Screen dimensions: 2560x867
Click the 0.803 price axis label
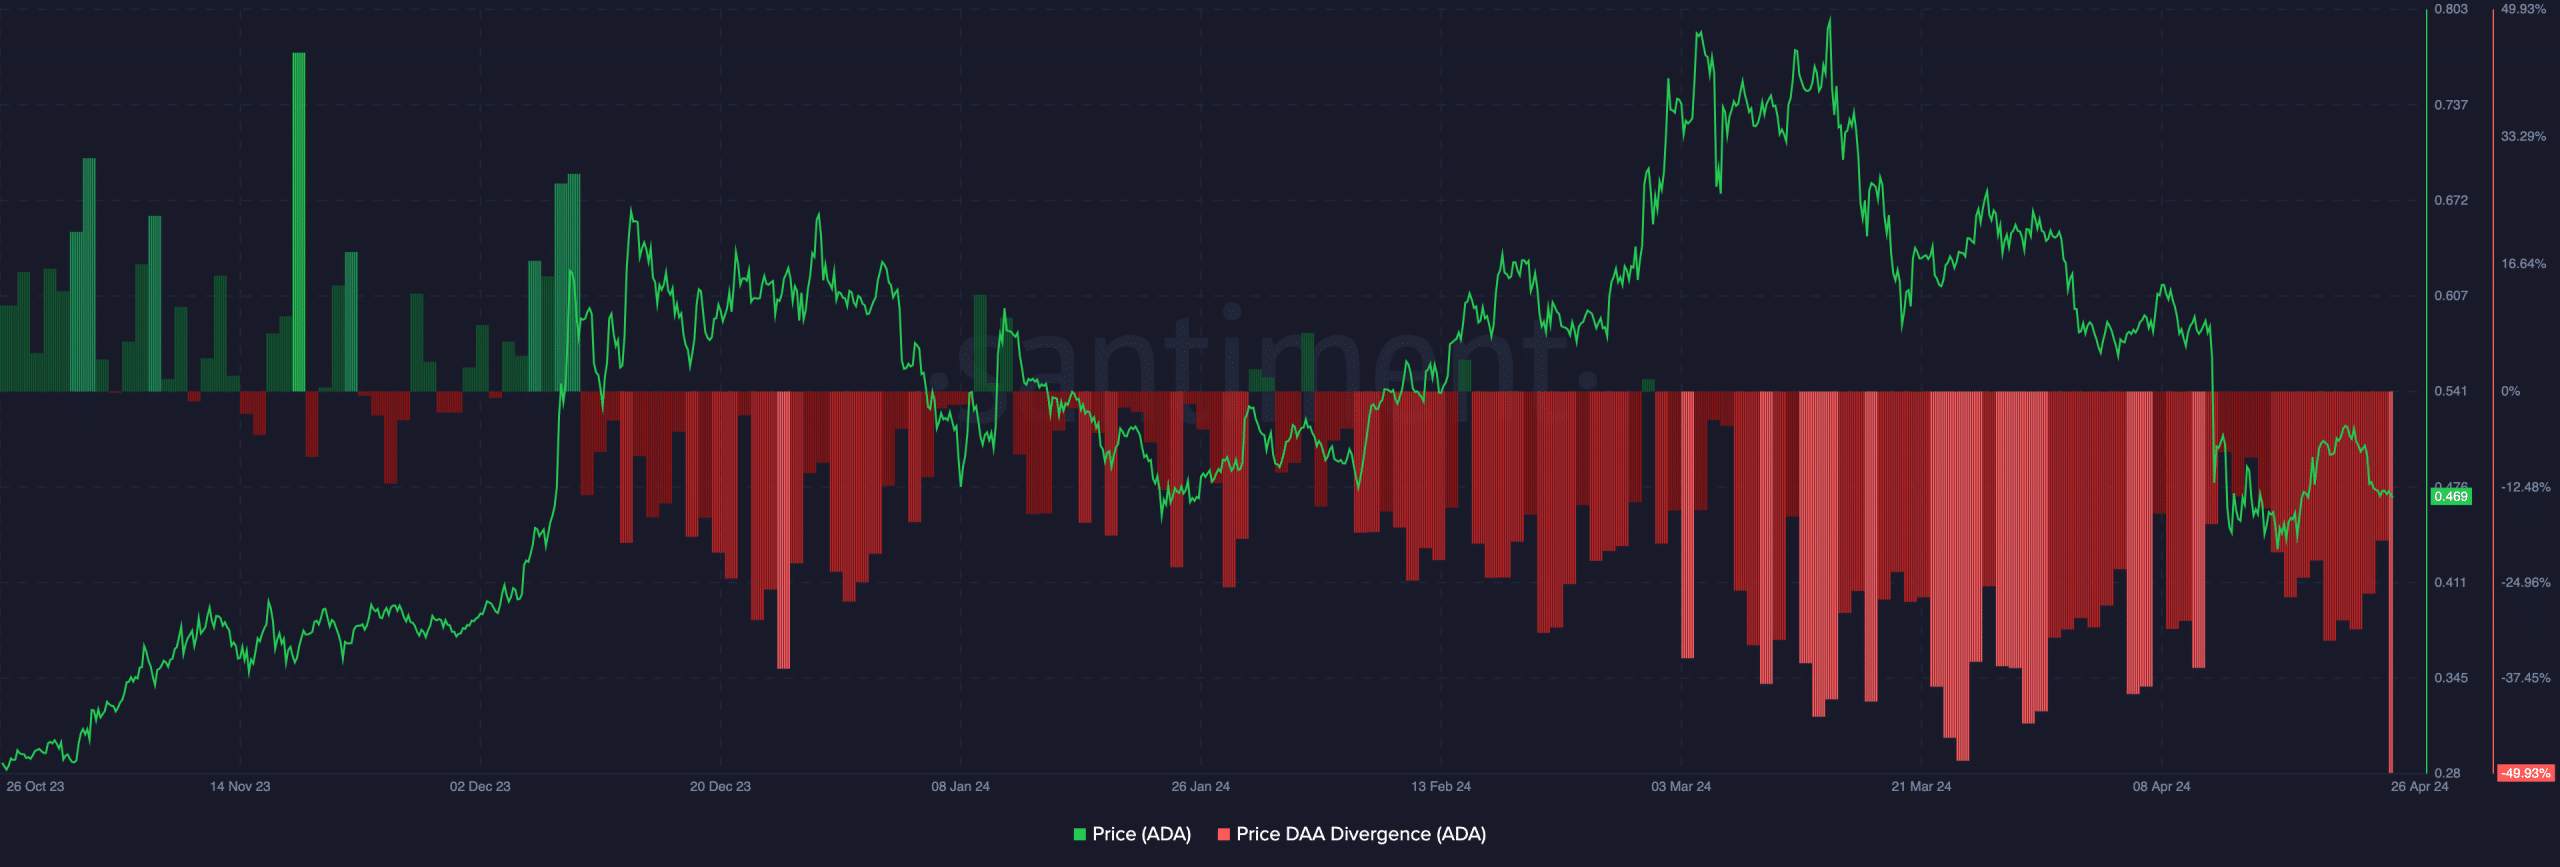(x=2451, y=9)
